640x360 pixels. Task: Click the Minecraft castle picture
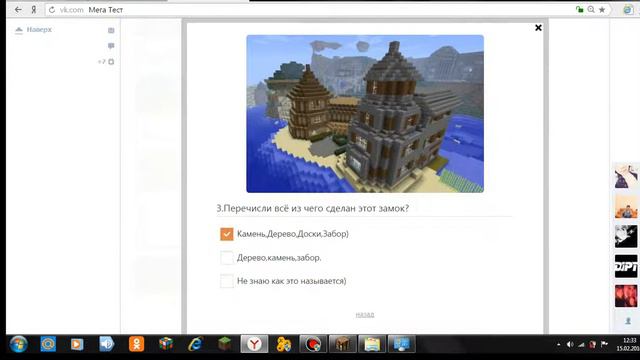coord(365,113)
